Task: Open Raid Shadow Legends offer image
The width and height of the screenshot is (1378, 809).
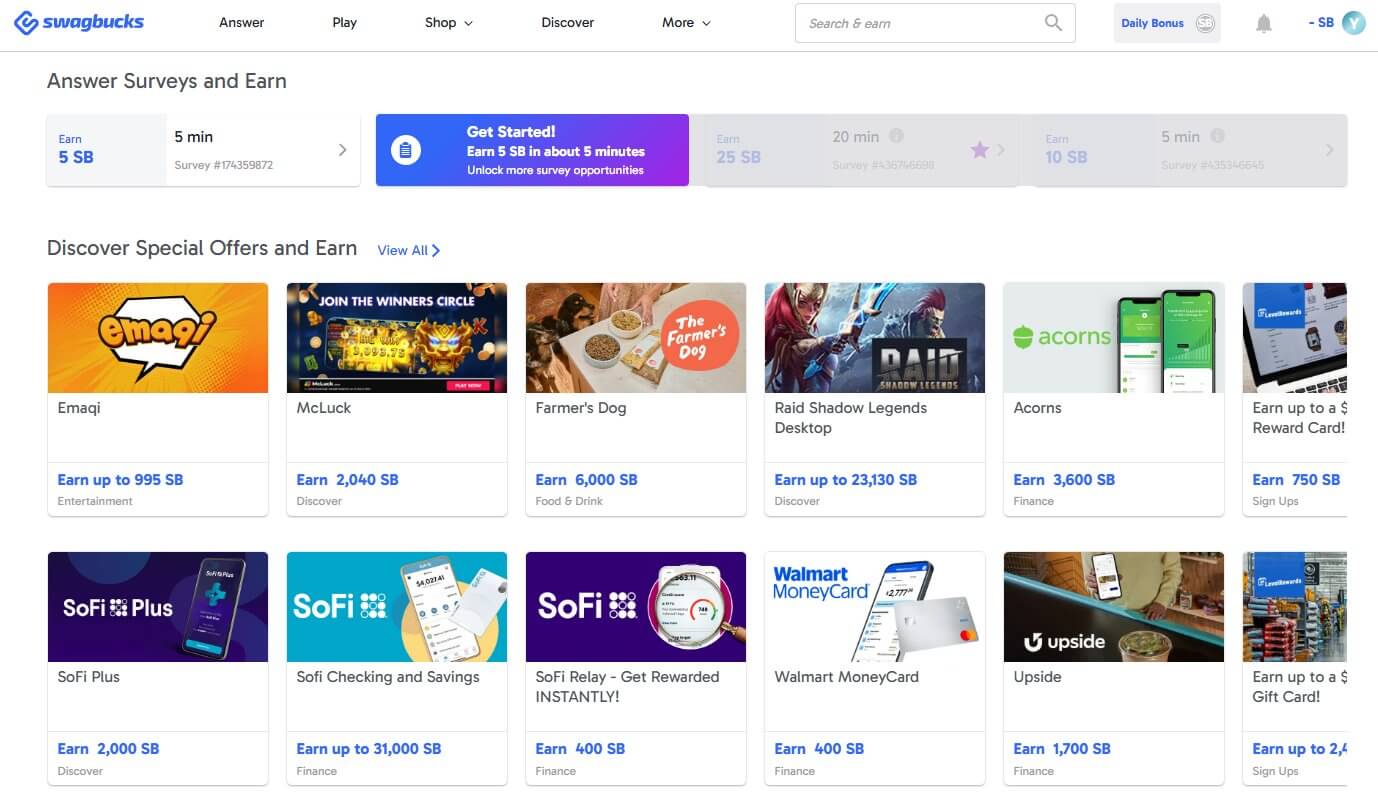Action: coord(875,338)
